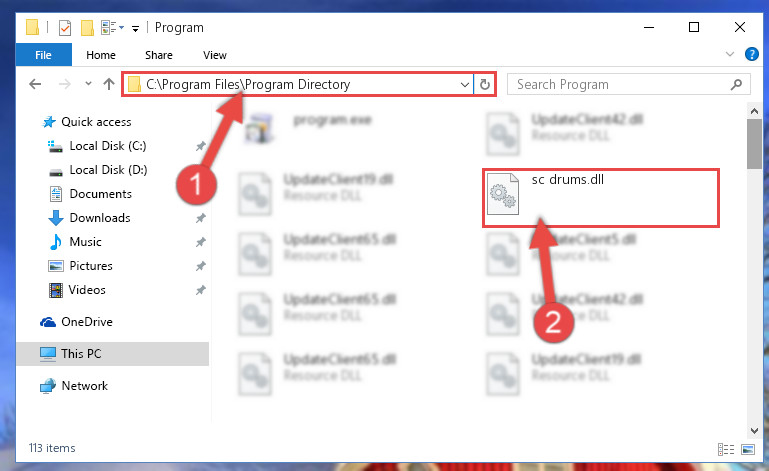The width and height of the screenshot is (769, 471).
Task: Open Local Disk (C:) in the sidebar
Action: coord(108,146)
